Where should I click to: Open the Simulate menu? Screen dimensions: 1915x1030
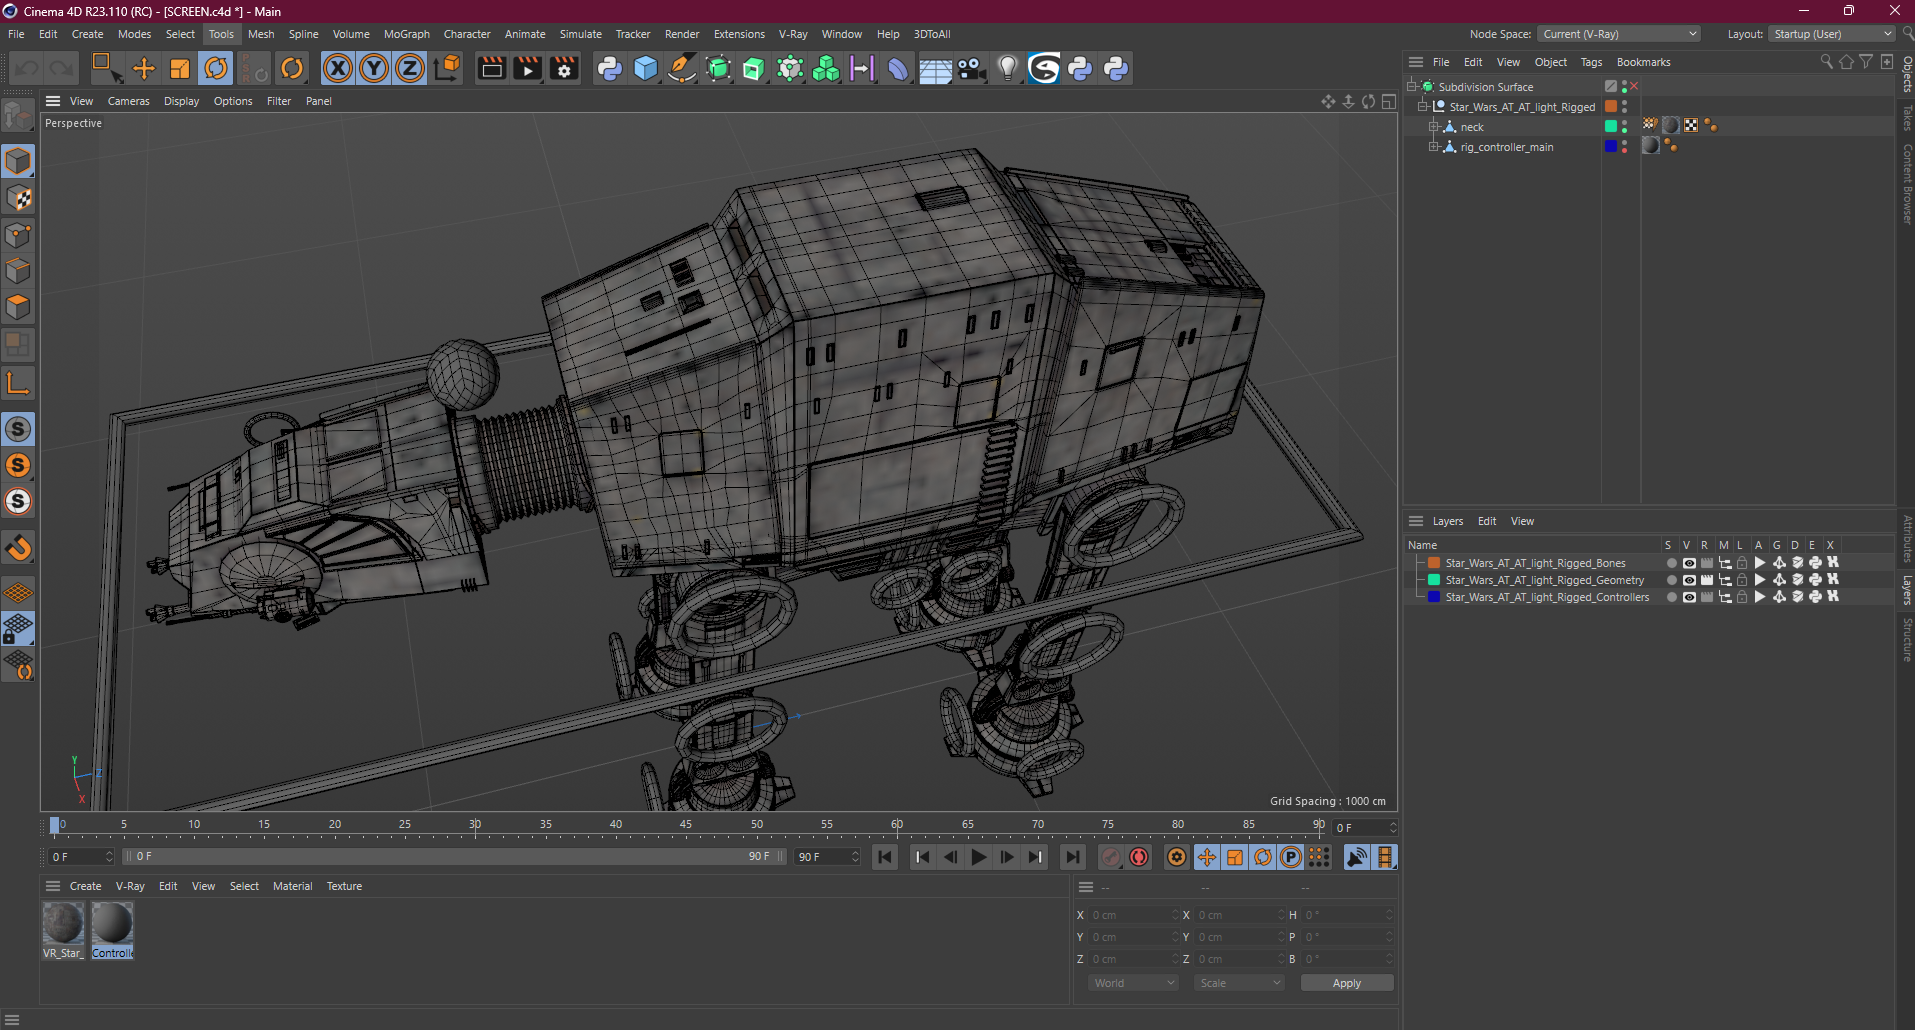pyautogui.click(x=580, y=34)
